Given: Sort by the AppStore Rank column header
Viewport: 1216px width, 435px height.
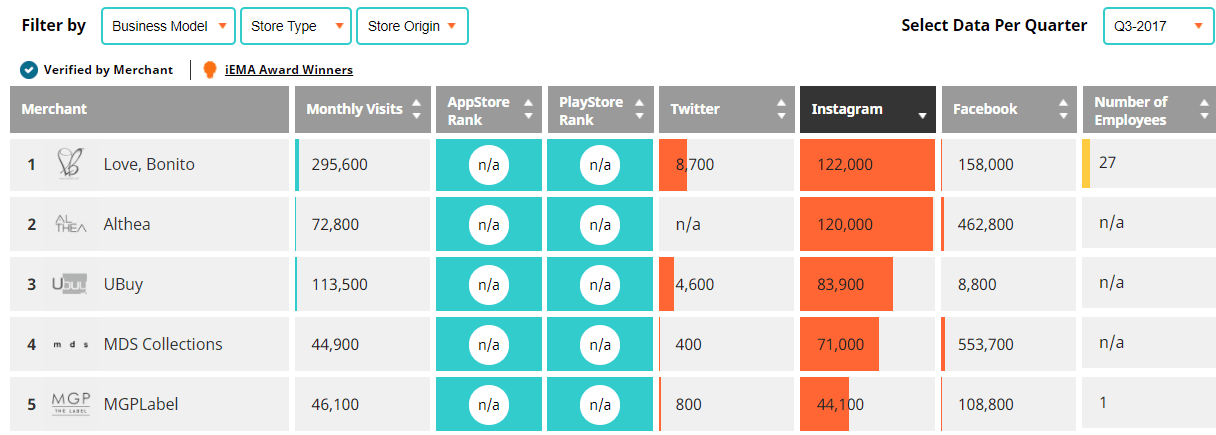Looking at the screenshot, I should (x=489, y=110).
